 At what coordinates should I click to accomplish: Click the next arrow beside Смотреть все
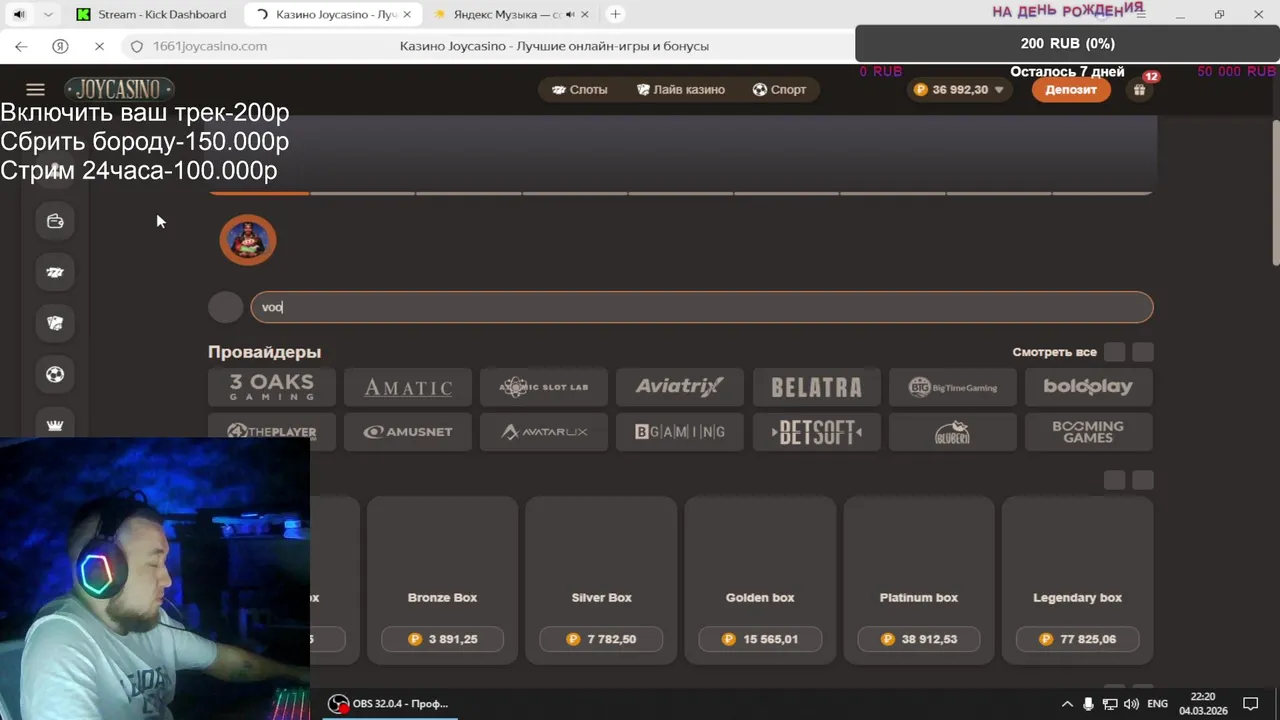coord(1143,352)
